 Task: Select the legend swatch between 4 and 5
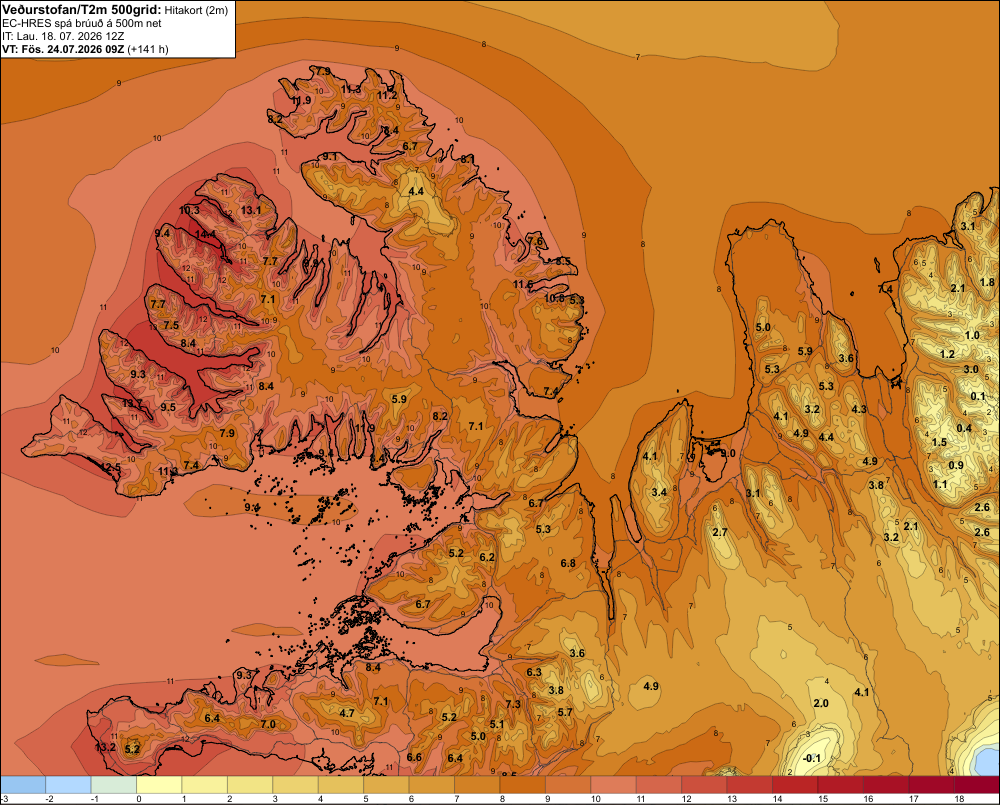pyautogui.click(x=341, y=785)
